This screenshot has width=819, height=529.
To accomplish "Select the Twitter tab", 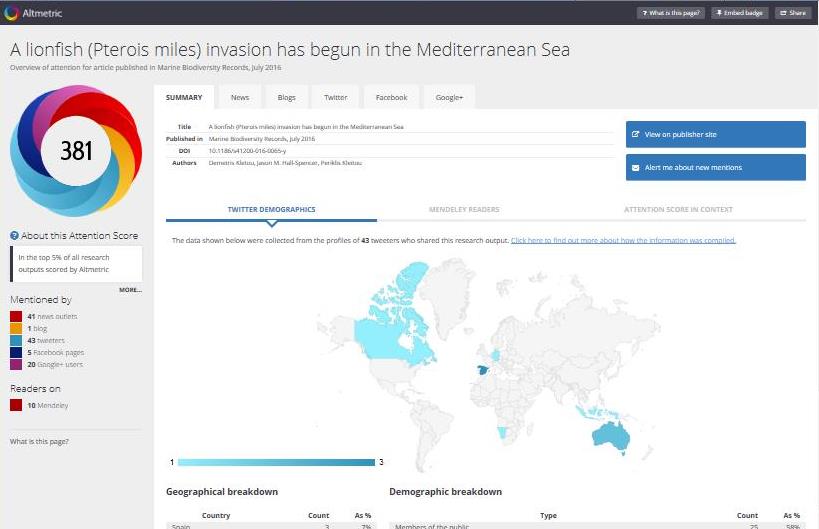I will (x=335, y=97).
